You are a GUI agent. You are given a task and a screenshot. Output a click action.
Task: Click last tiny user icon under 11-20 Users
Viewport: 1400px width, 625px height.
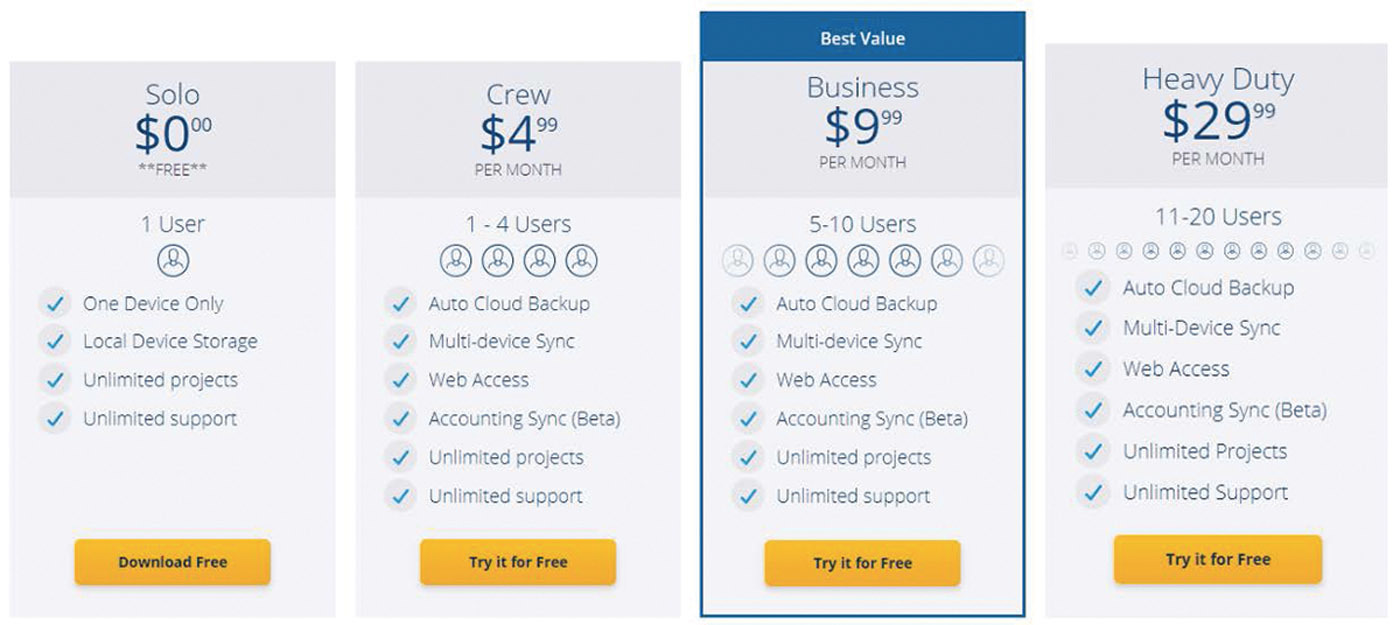1367,251
